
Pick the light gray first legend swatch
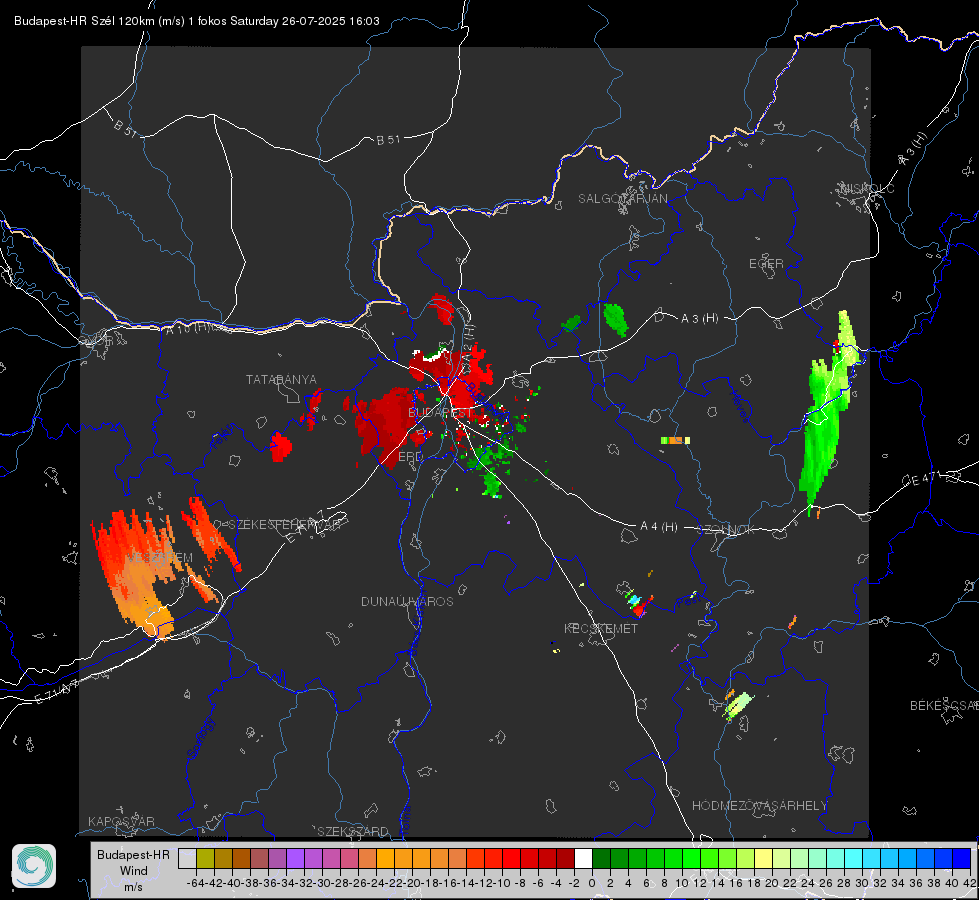pos(187,858)
